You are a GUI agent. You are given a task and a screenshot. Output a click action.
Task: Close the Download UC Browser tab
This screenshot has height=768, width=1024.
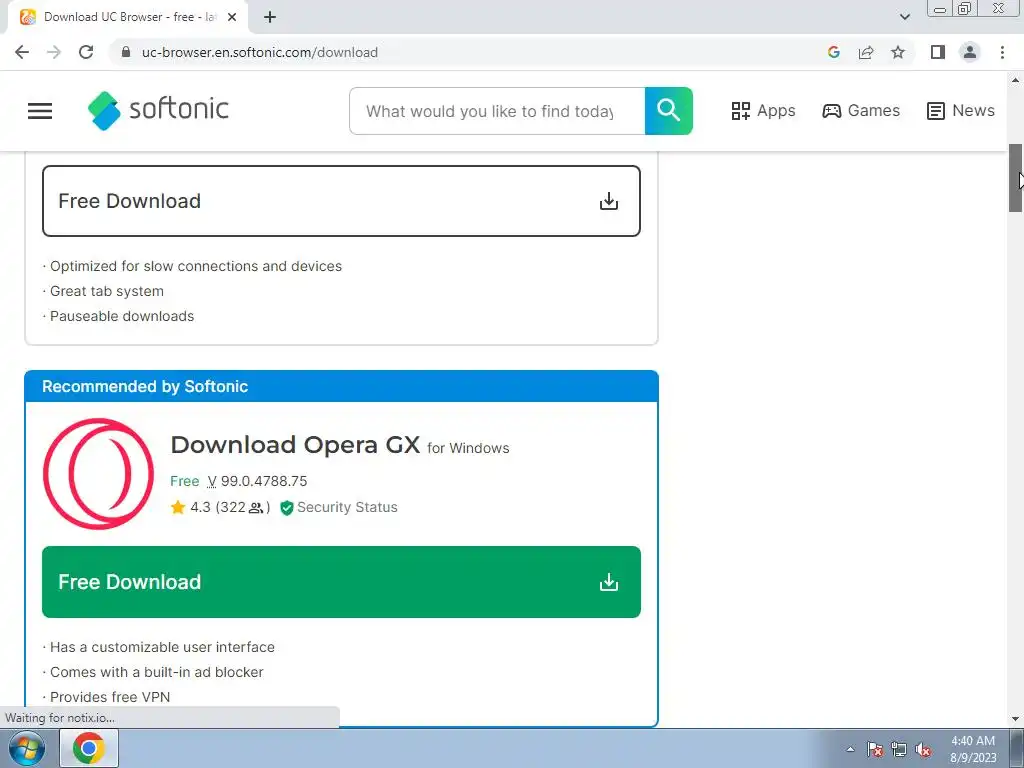click(232, 17)
